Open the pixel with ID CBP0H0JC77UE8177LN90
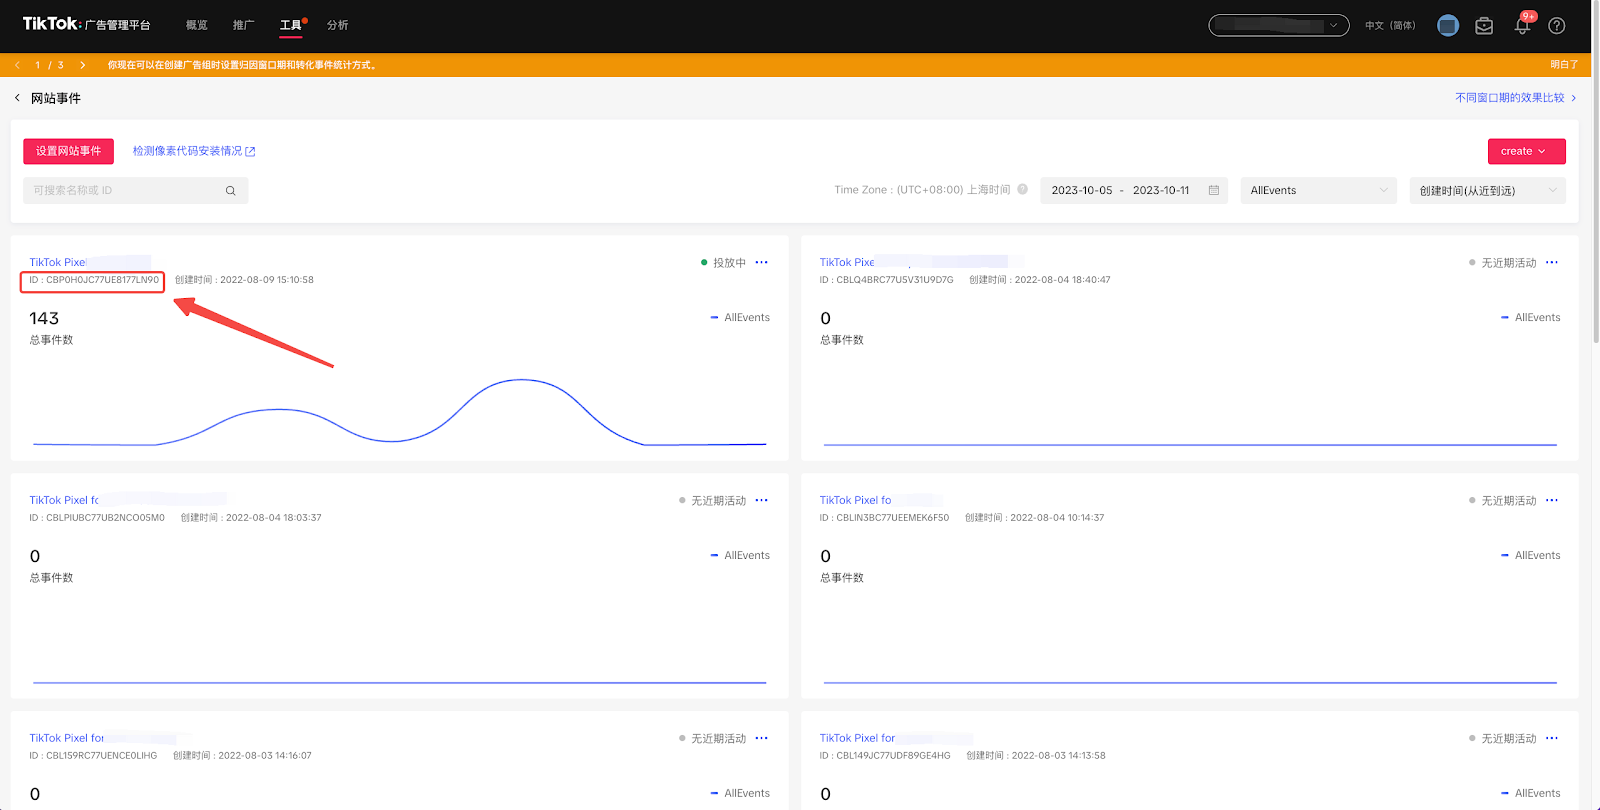 (x=57, y=262)
